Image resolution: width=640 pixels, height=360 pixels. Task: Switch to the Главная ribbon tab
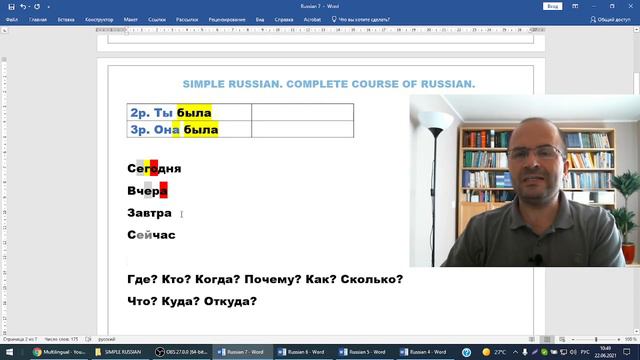[x=38, y=20]
